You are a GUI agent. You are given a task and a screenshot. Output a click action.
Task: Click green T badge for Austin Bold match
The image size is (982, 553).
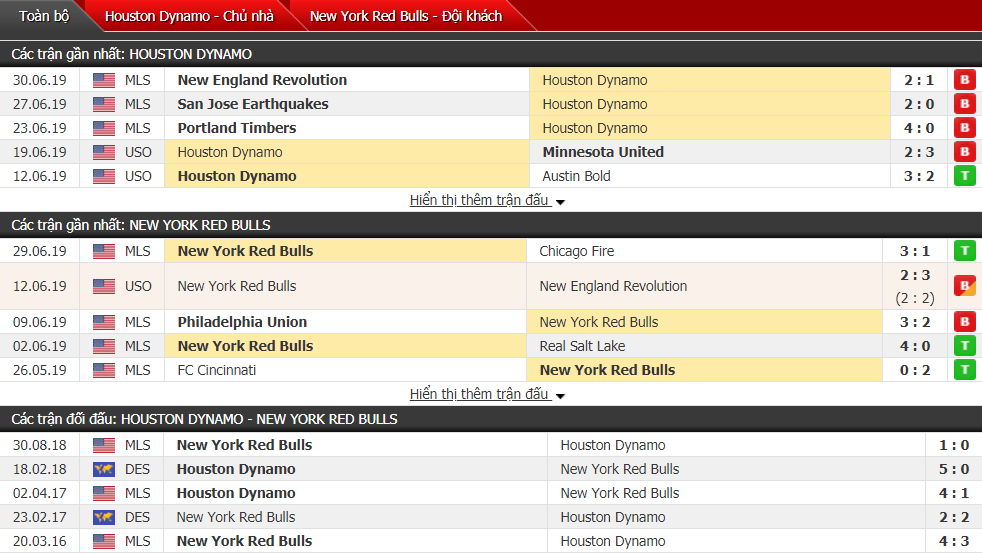[964, 176]
